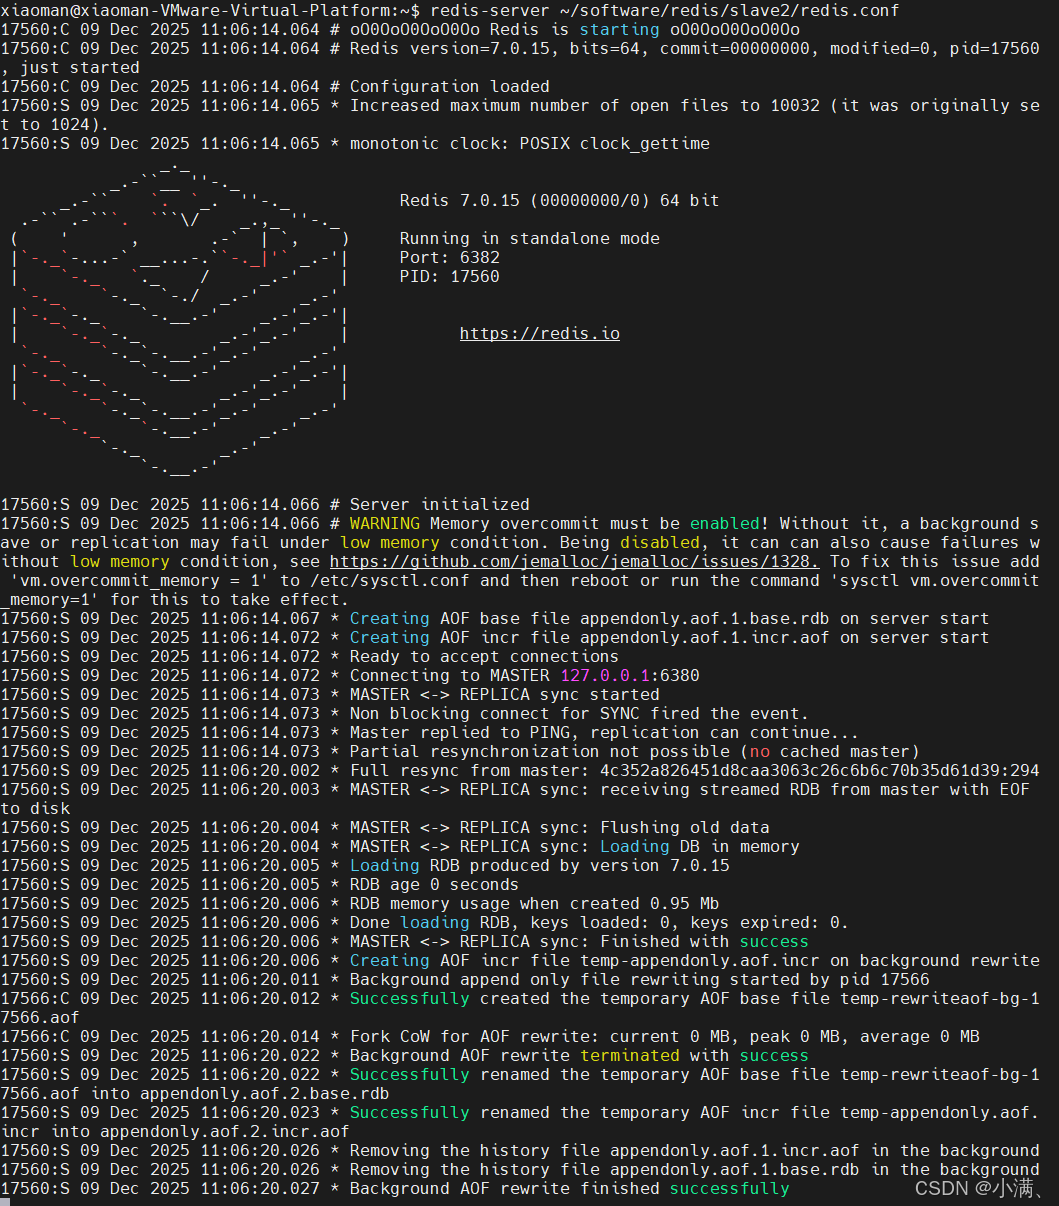Click the yellow WARNING word

point(385,523)
